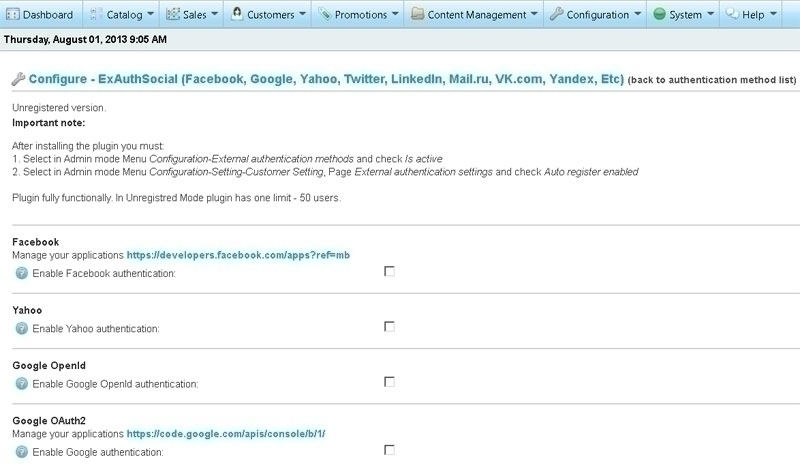The image size is (800, 470).
Task: Tick the Enable Yahoo authentication checkbox
Action: coord(389,326)
